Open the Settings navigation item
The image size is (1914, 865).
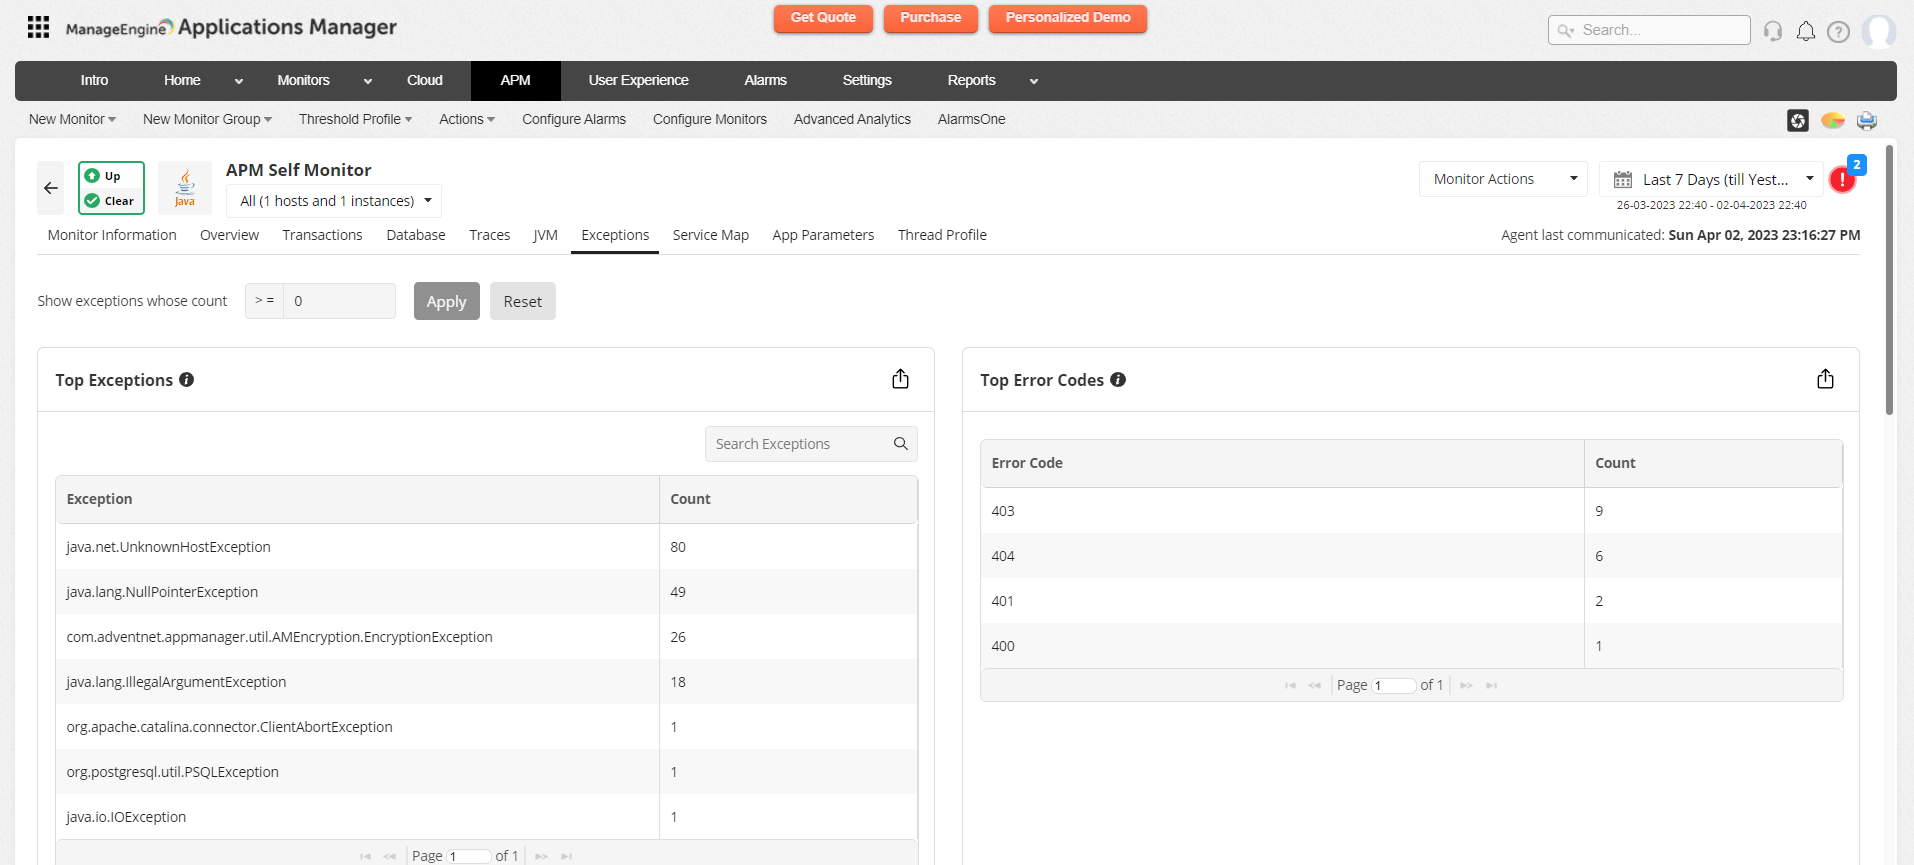pyautogui.click(x=867, y=81)
